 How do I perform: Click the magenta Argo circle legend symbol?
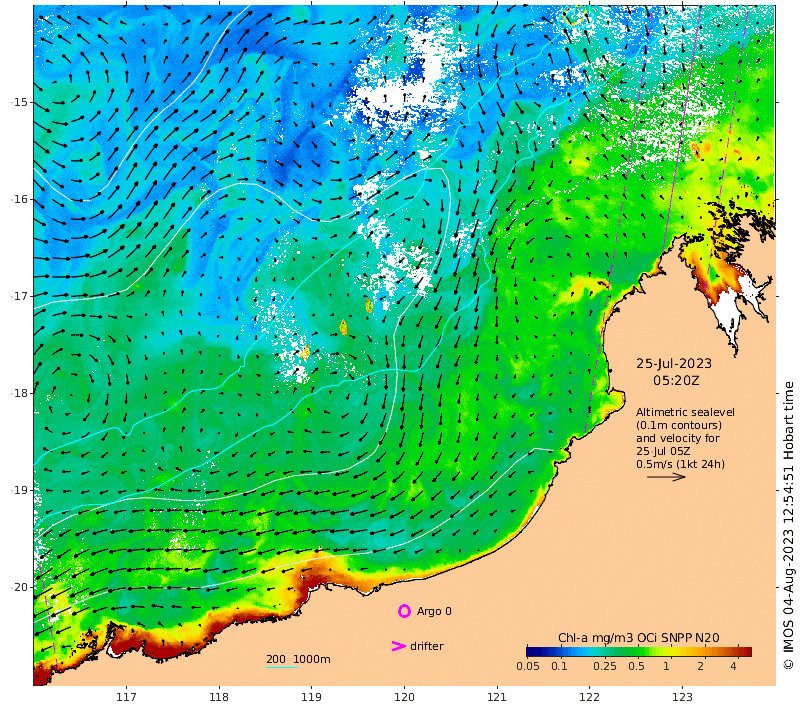click(404, 611)
